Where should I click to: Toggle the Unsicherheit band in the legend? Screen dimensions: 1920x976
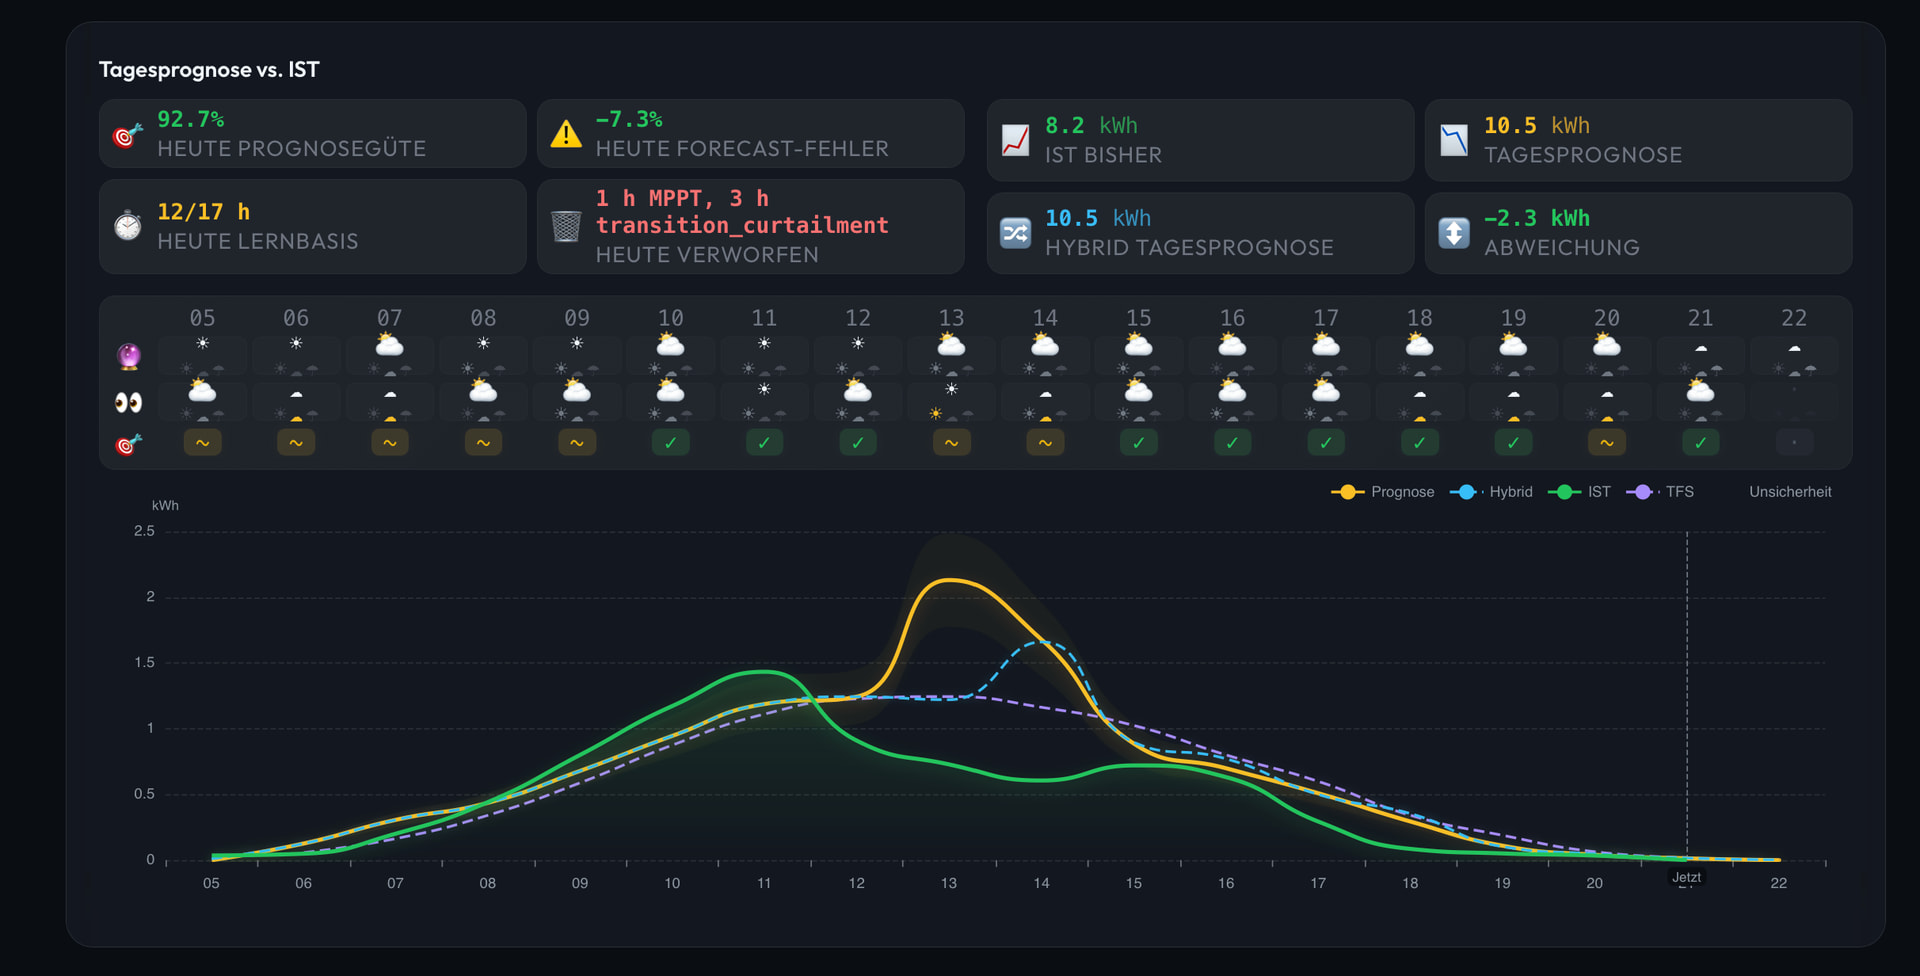[1790, 492]
